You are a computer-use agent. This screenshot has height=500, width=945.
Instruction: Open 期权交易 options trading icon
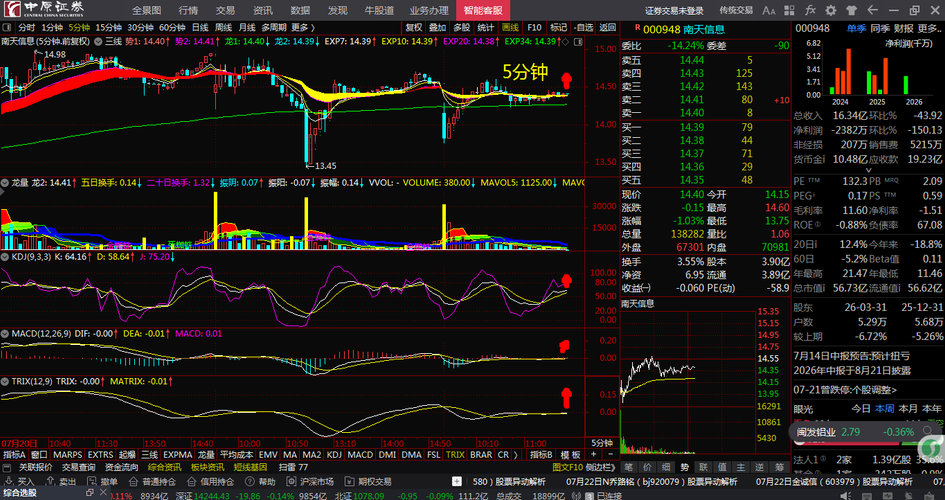coord(349,481)
